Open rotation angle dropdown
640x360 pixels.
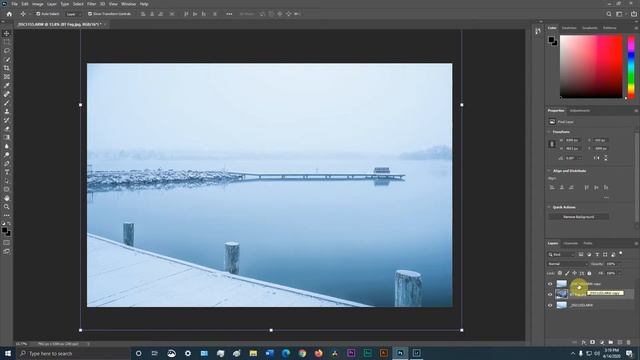click(580, 158)
